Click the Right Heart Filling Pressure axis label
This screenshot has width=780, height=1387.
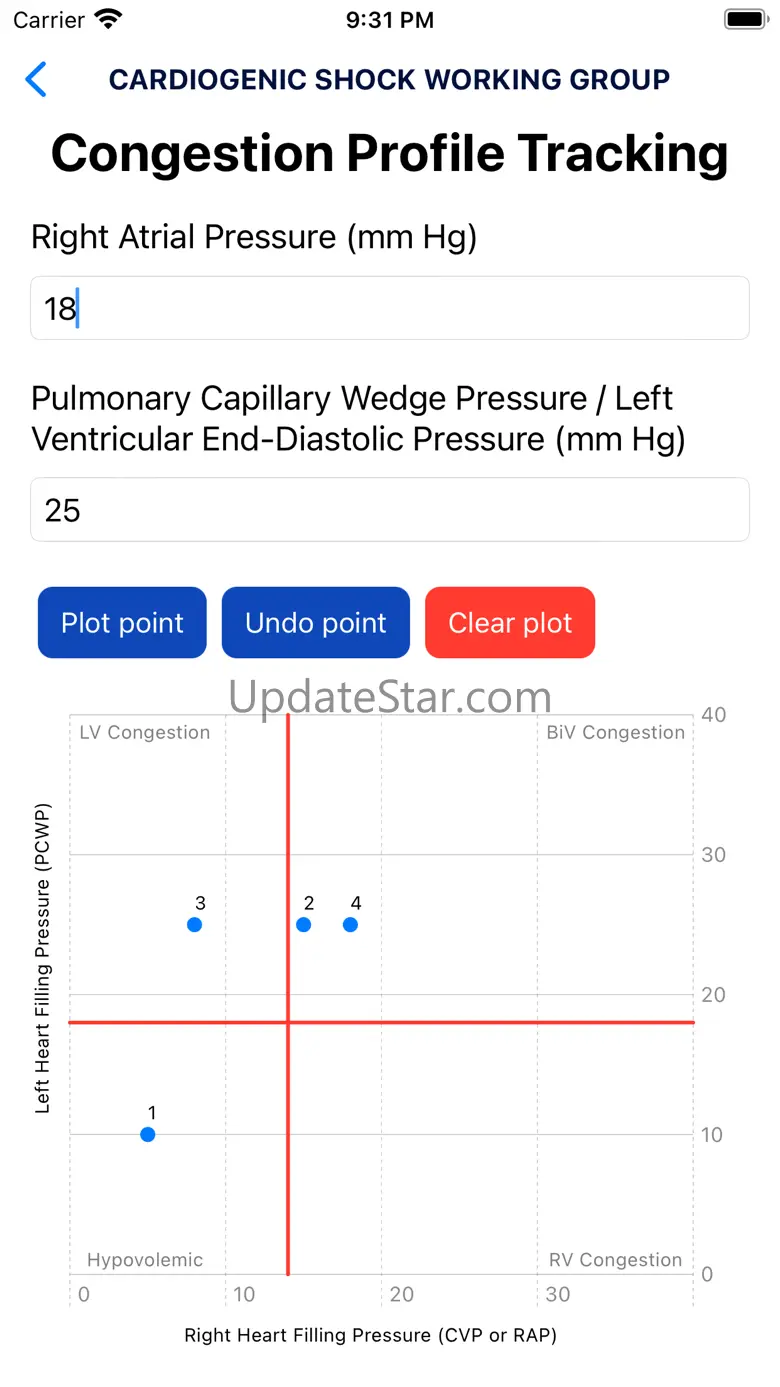point(371,1335)
